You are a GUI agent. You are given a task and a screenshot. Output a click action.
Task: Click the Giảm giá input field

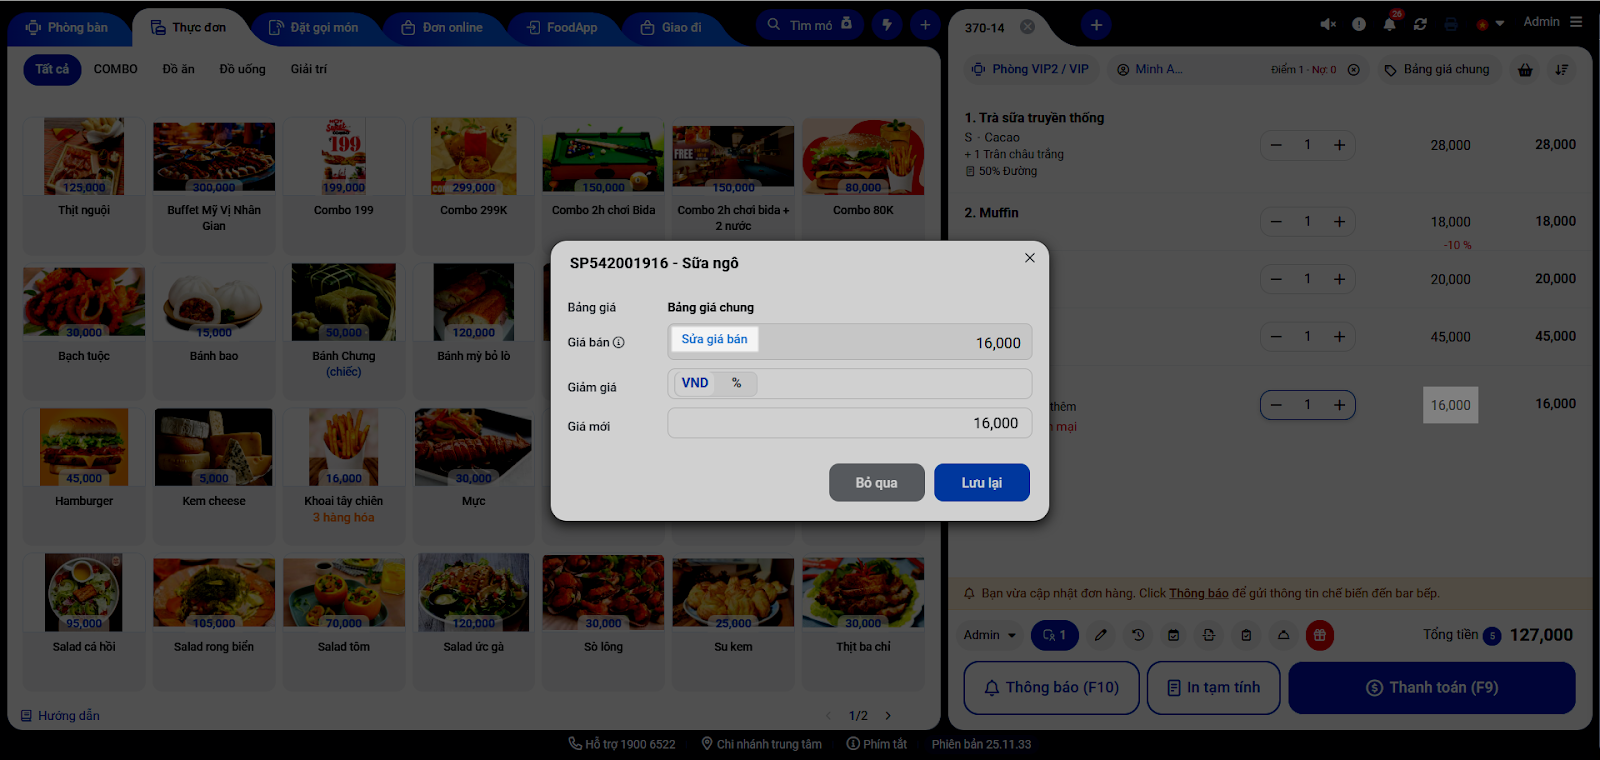tap(893, 383)
